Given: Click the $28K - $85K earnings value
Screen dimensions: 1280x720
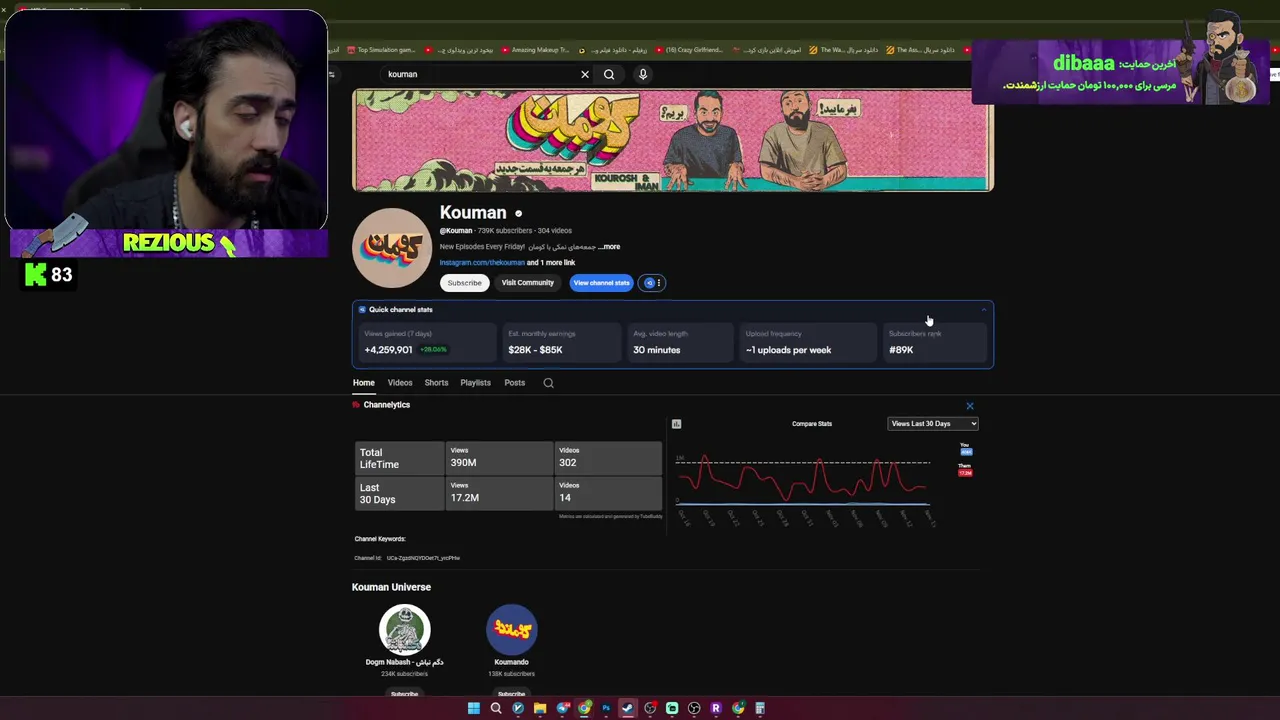Looking at the screenshot, I should pos(535,350).
